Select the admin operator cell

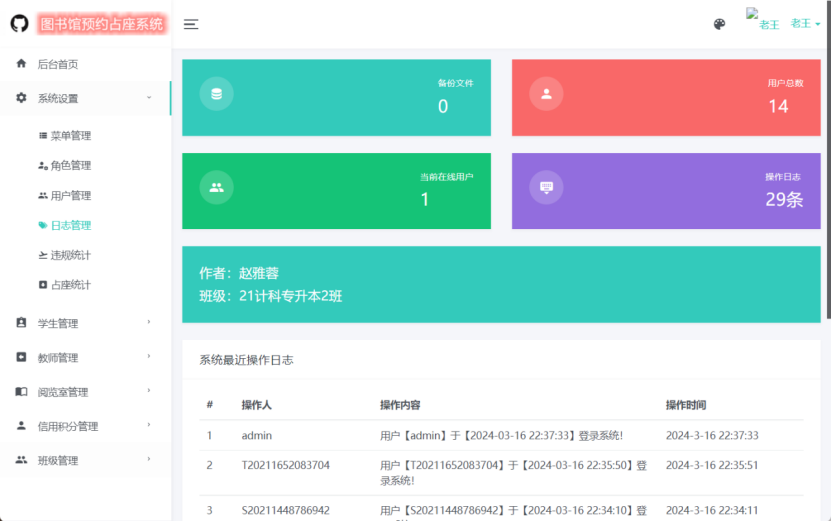[x=257, y=435]
